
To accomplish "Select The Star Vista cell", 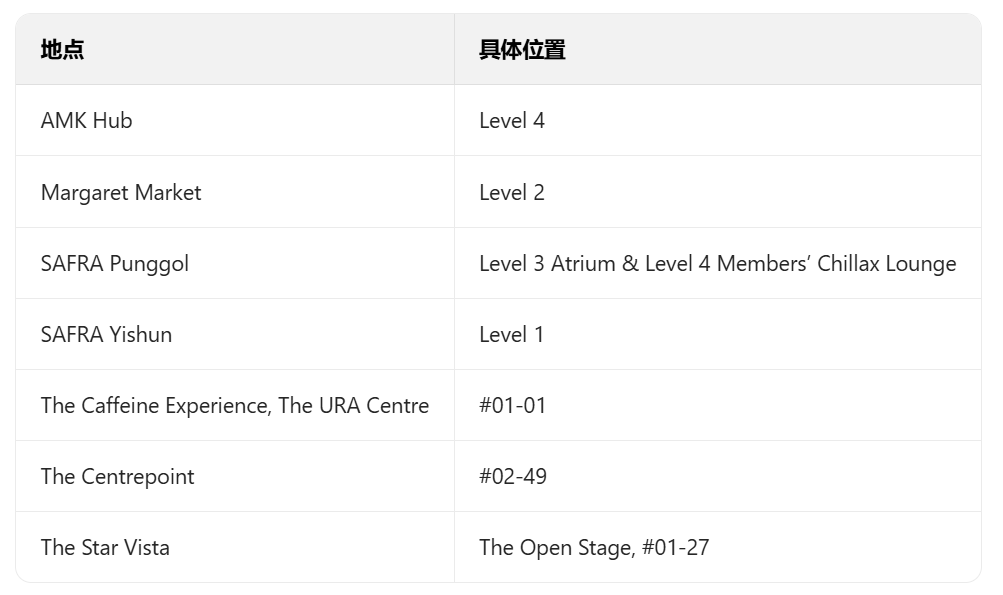I will (x=105, y=548).
